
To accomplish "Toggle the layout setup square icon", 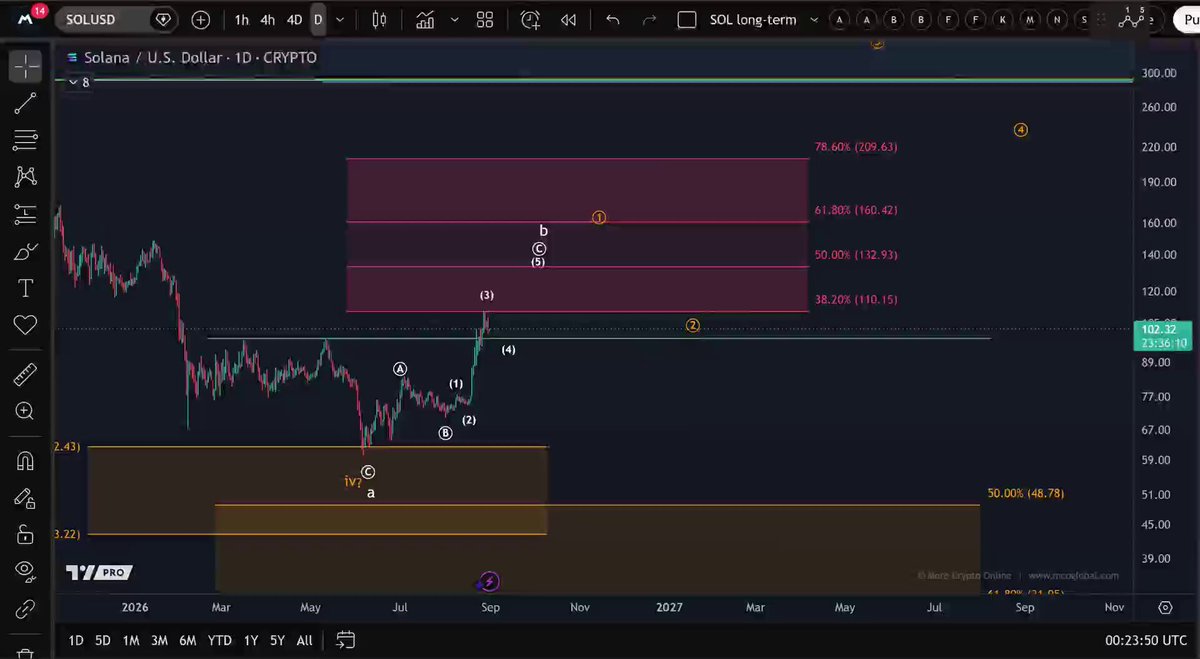I will point(687,20).
